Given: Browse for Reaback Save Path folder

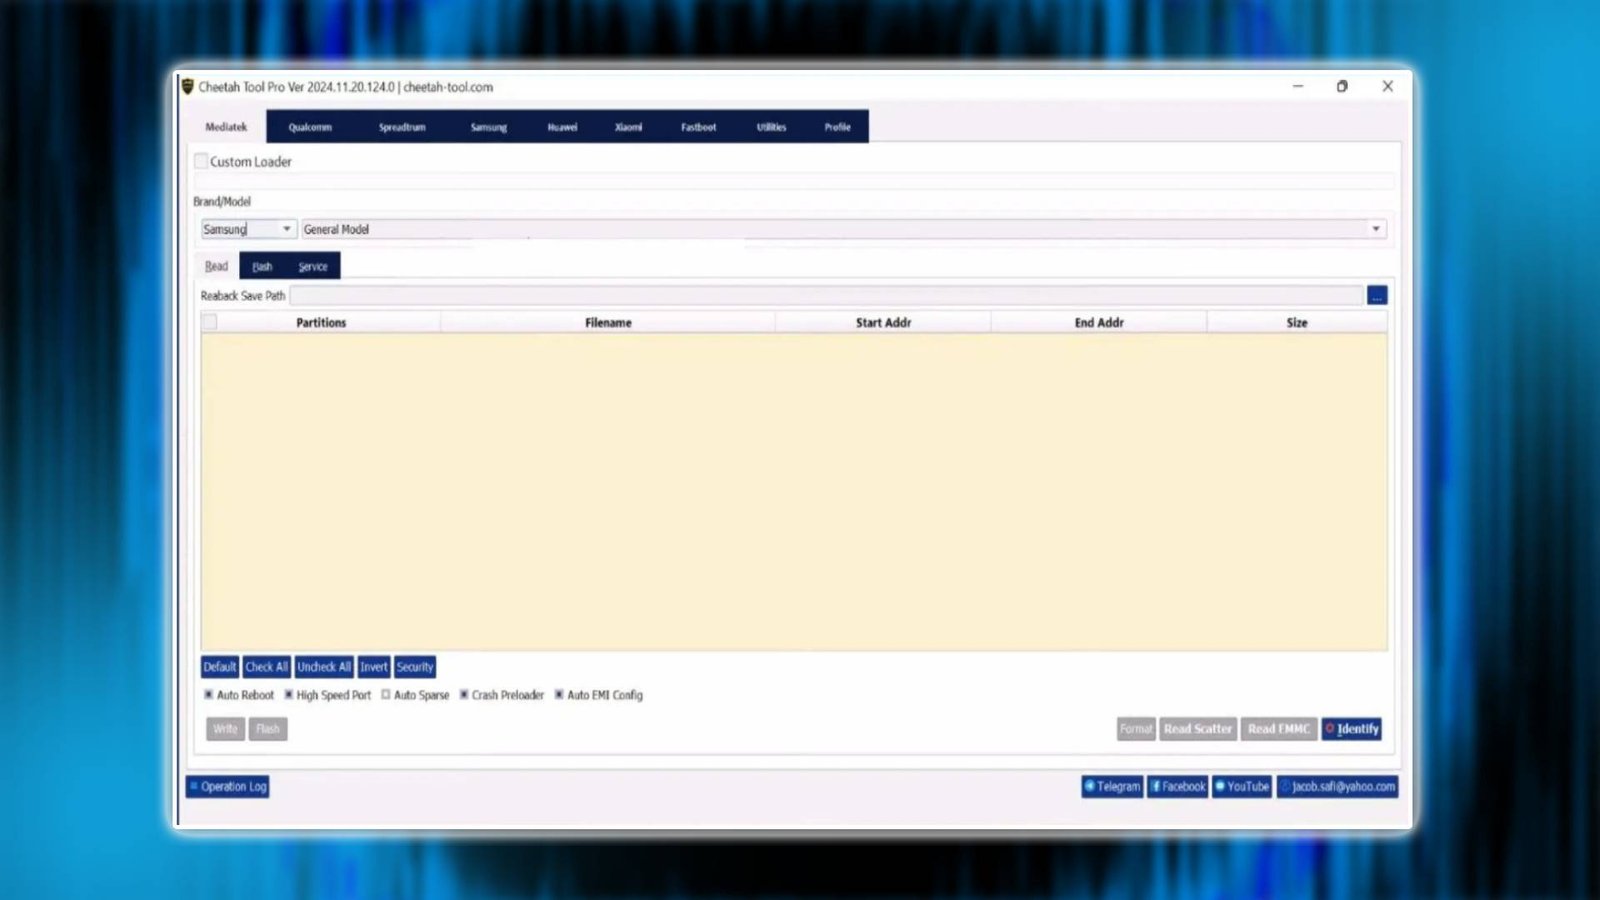Looking at the screenshot, I should pos(1377,294).
